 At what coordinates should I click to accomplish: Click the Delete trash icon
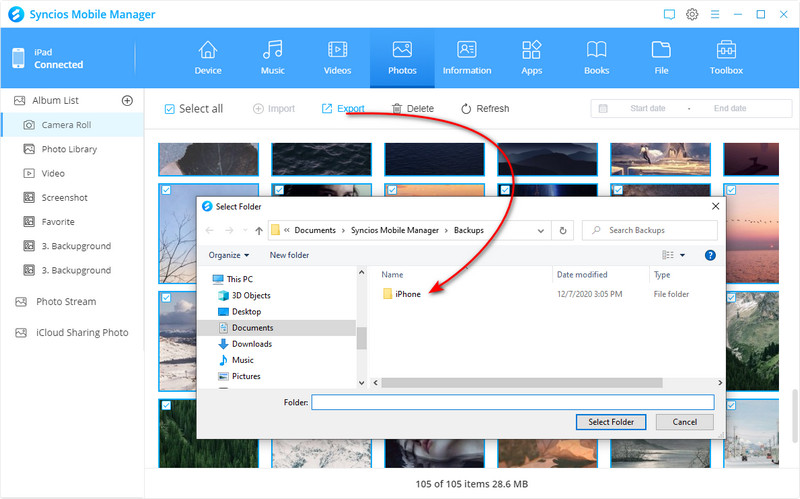397,109
